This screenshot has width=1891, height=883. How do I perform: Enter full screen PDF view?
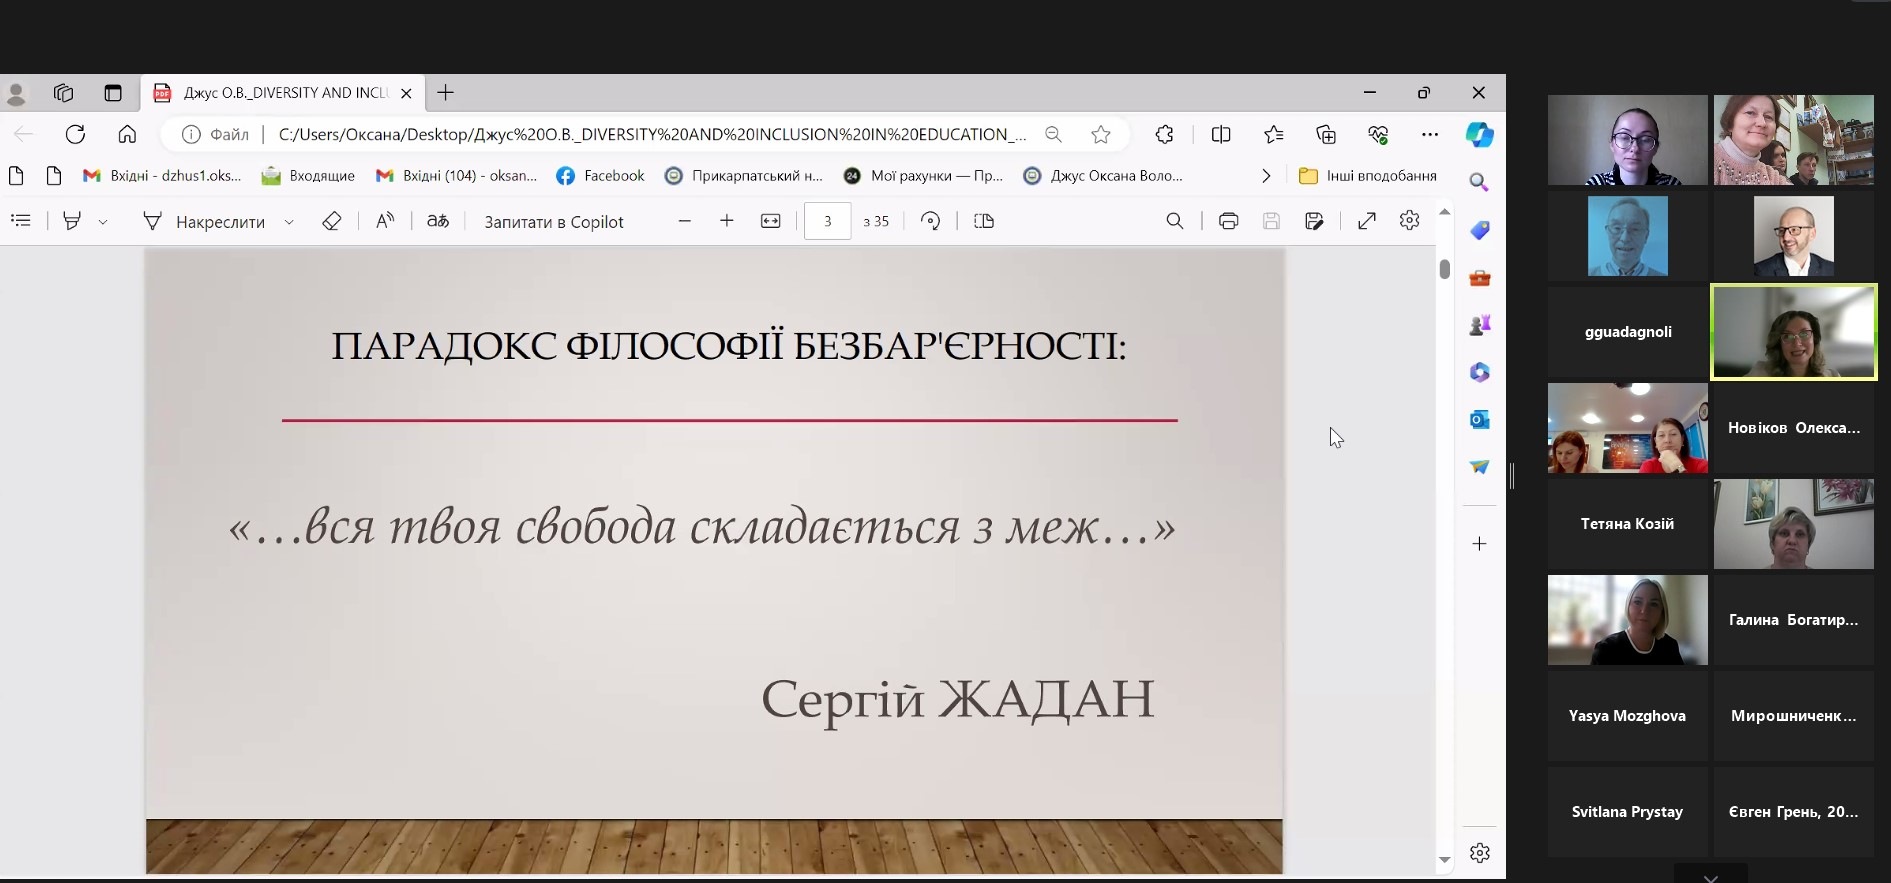pos(1366,221)
